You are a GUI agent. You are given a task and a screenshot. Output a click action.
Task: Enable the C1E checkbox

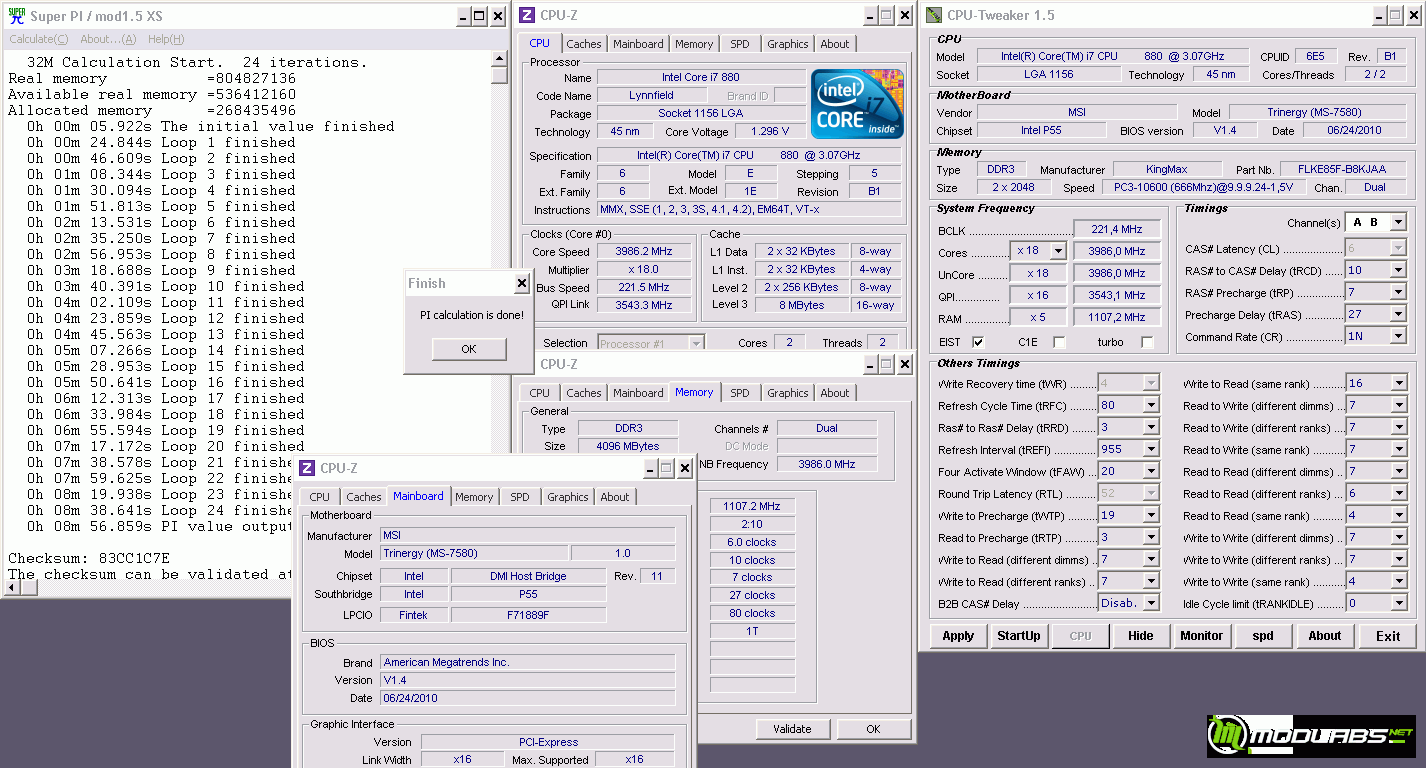coord(1059,342)
